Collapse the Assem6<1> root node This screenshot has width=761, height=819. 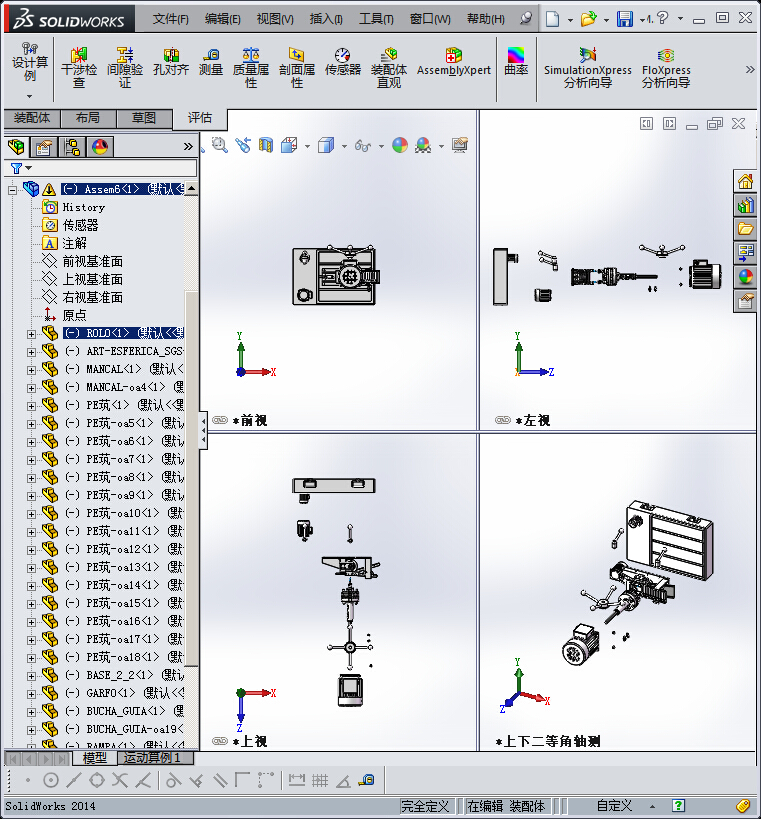(x=12, y=190)
